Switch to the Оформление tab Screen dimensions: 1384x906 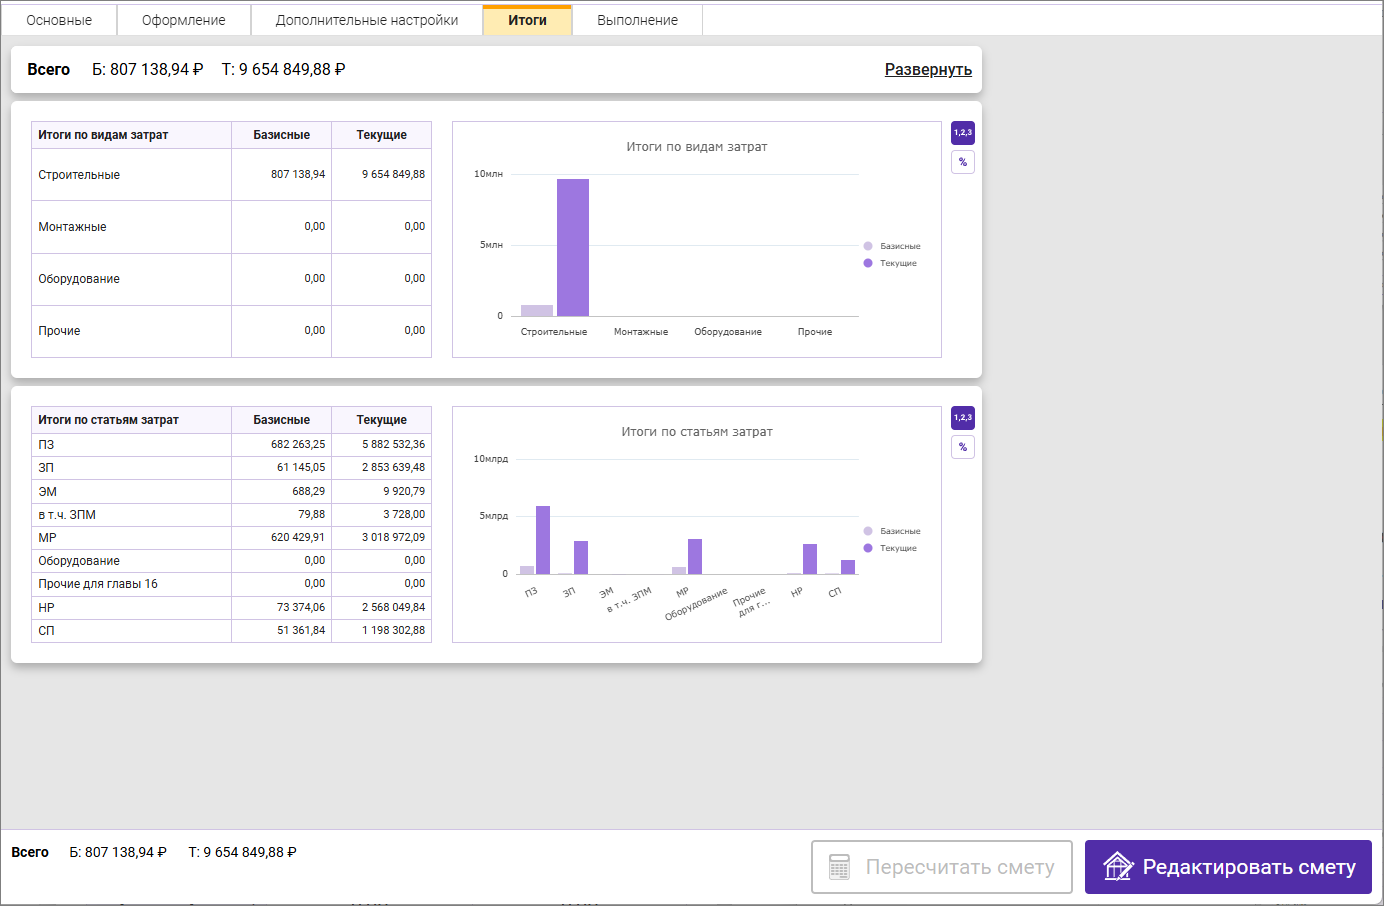(184, 20)
